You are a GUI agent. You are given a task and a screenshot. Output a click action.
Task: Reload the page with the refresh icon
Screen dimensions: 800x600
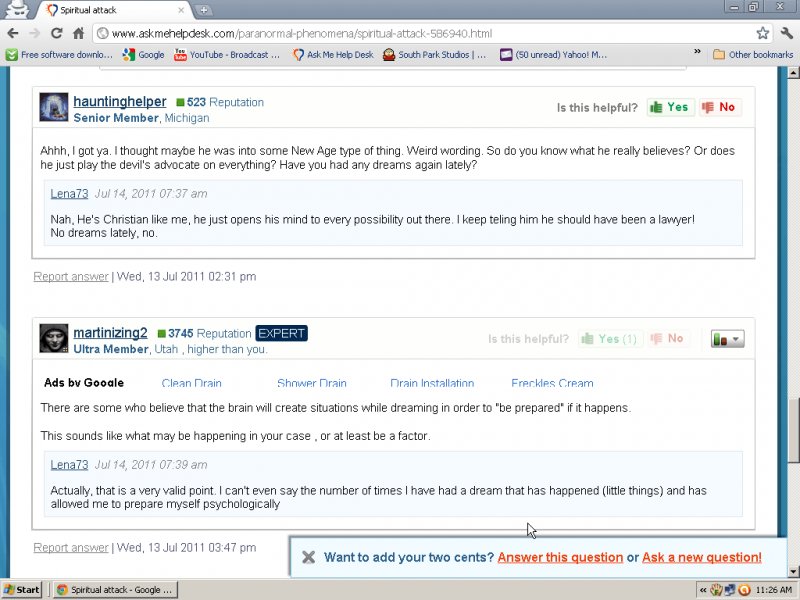coord(56,33)
